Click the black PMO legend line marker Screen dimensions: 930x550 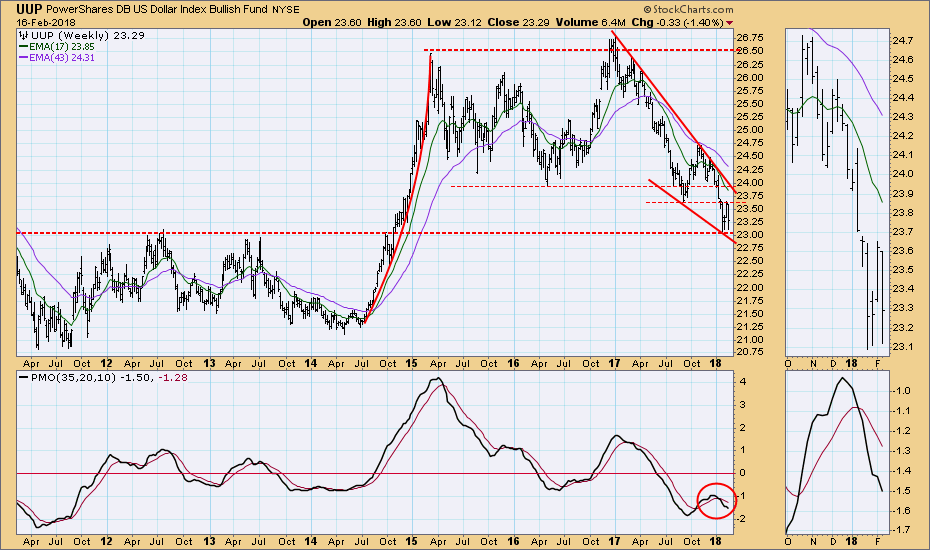[x=24, y=377]
